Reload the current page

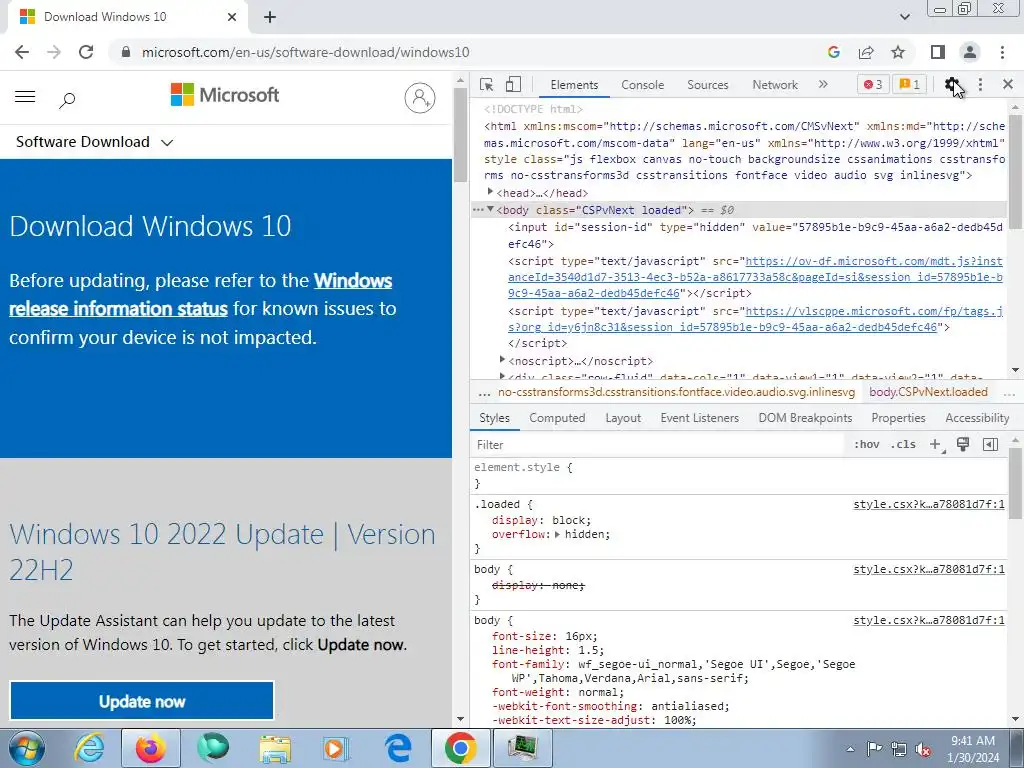pos(86,52)
